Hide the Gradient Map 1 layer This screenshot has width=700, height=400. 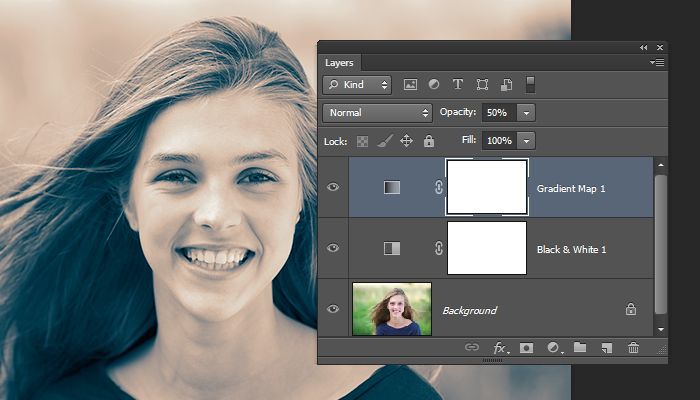(333, 187)
